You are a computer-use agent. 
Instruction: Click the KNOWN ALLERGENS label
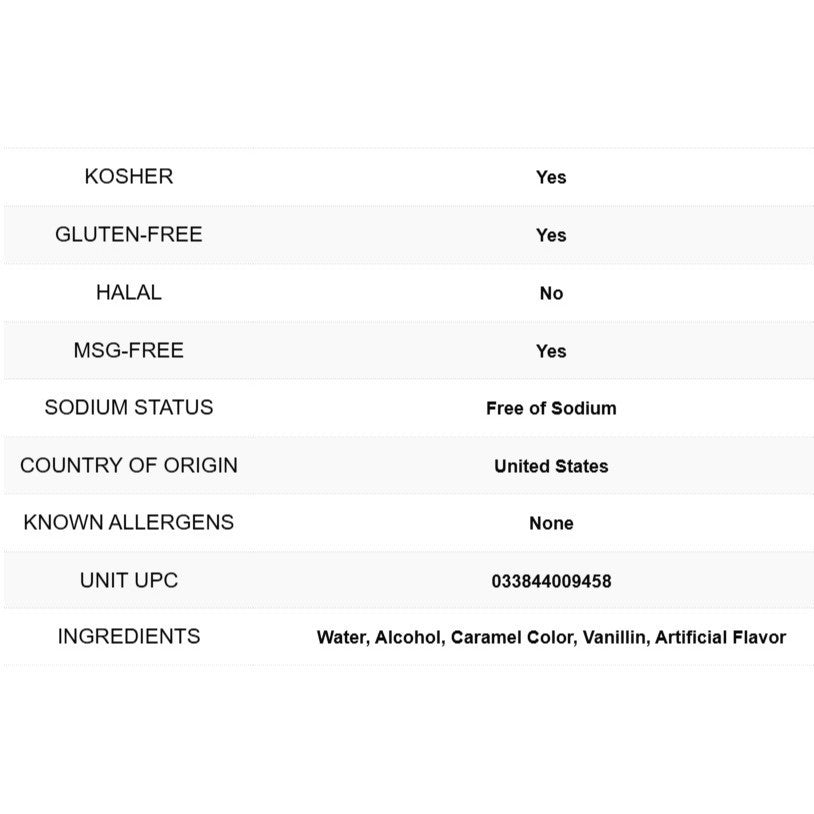(128, 523)
